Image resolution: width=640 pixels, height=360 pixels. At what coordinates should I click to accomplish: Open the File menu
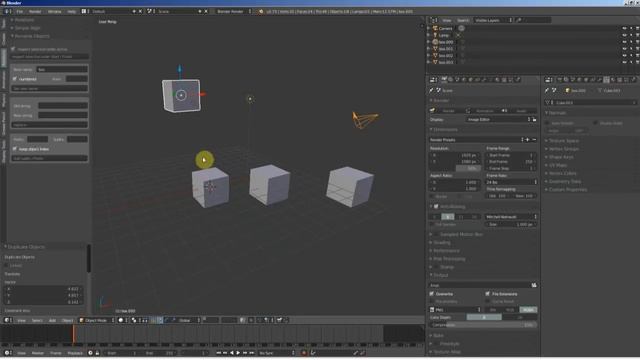[20, 11]
